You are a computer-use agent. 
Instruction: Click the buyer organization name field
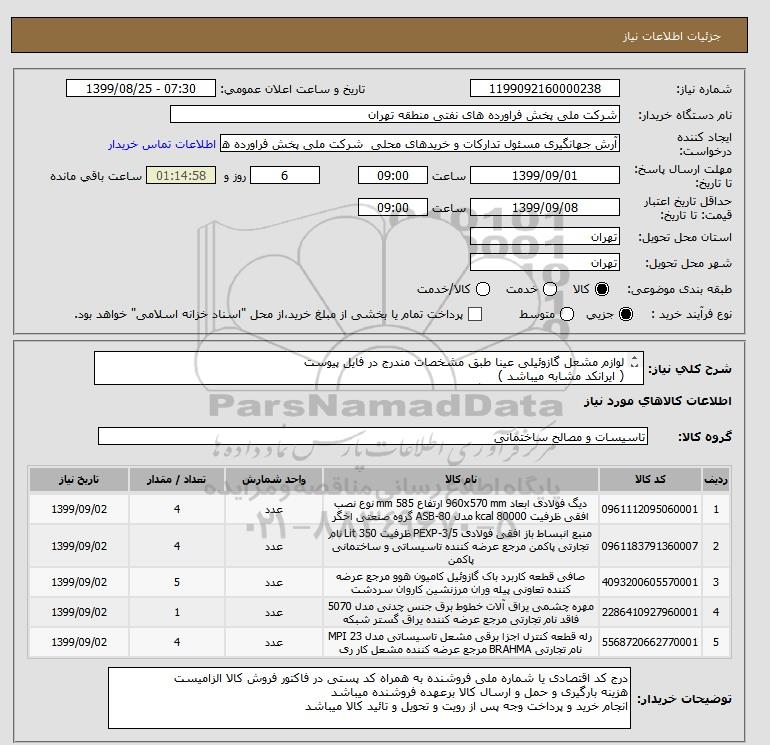click(x=394, y=114)
